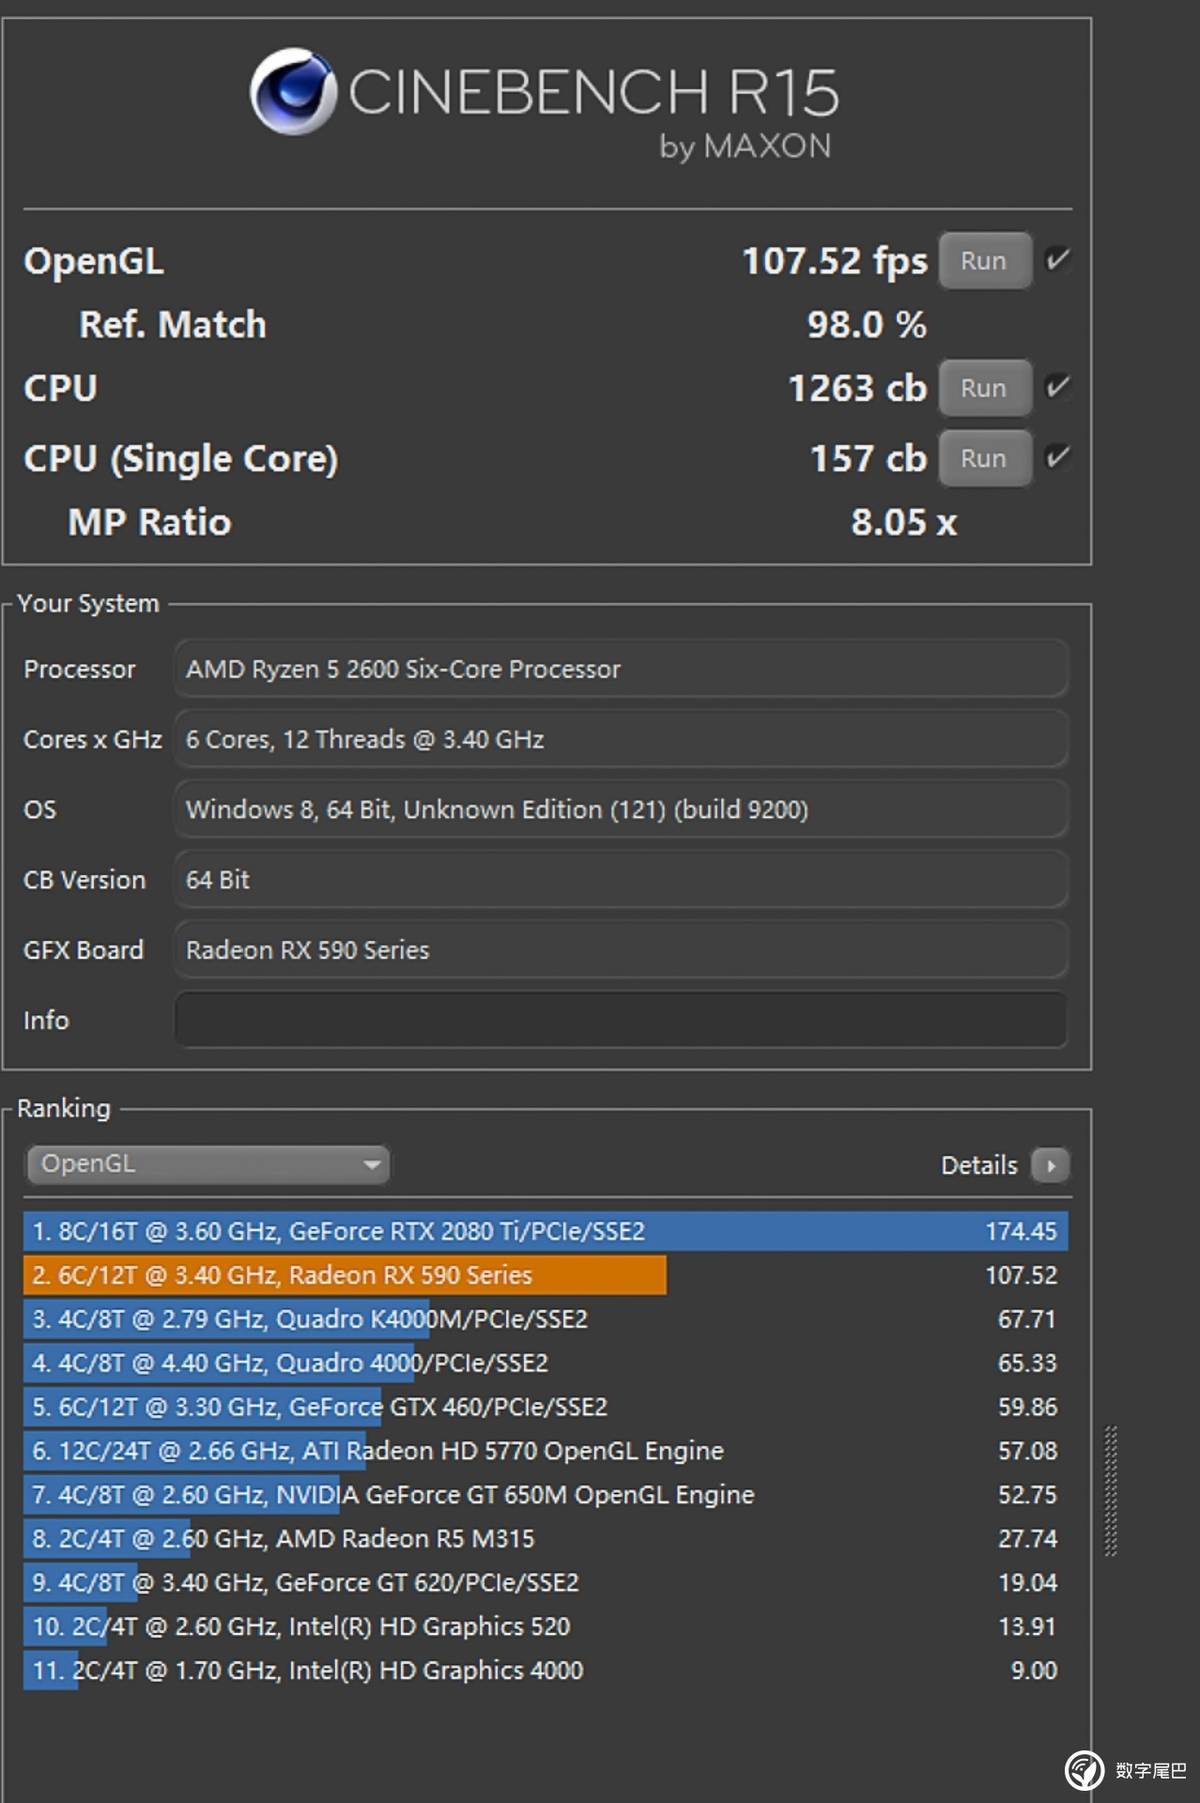This screenshot has width=1200, height=1803.
Task: Click the CPU score 1263 cb
Action: (858, 388)
